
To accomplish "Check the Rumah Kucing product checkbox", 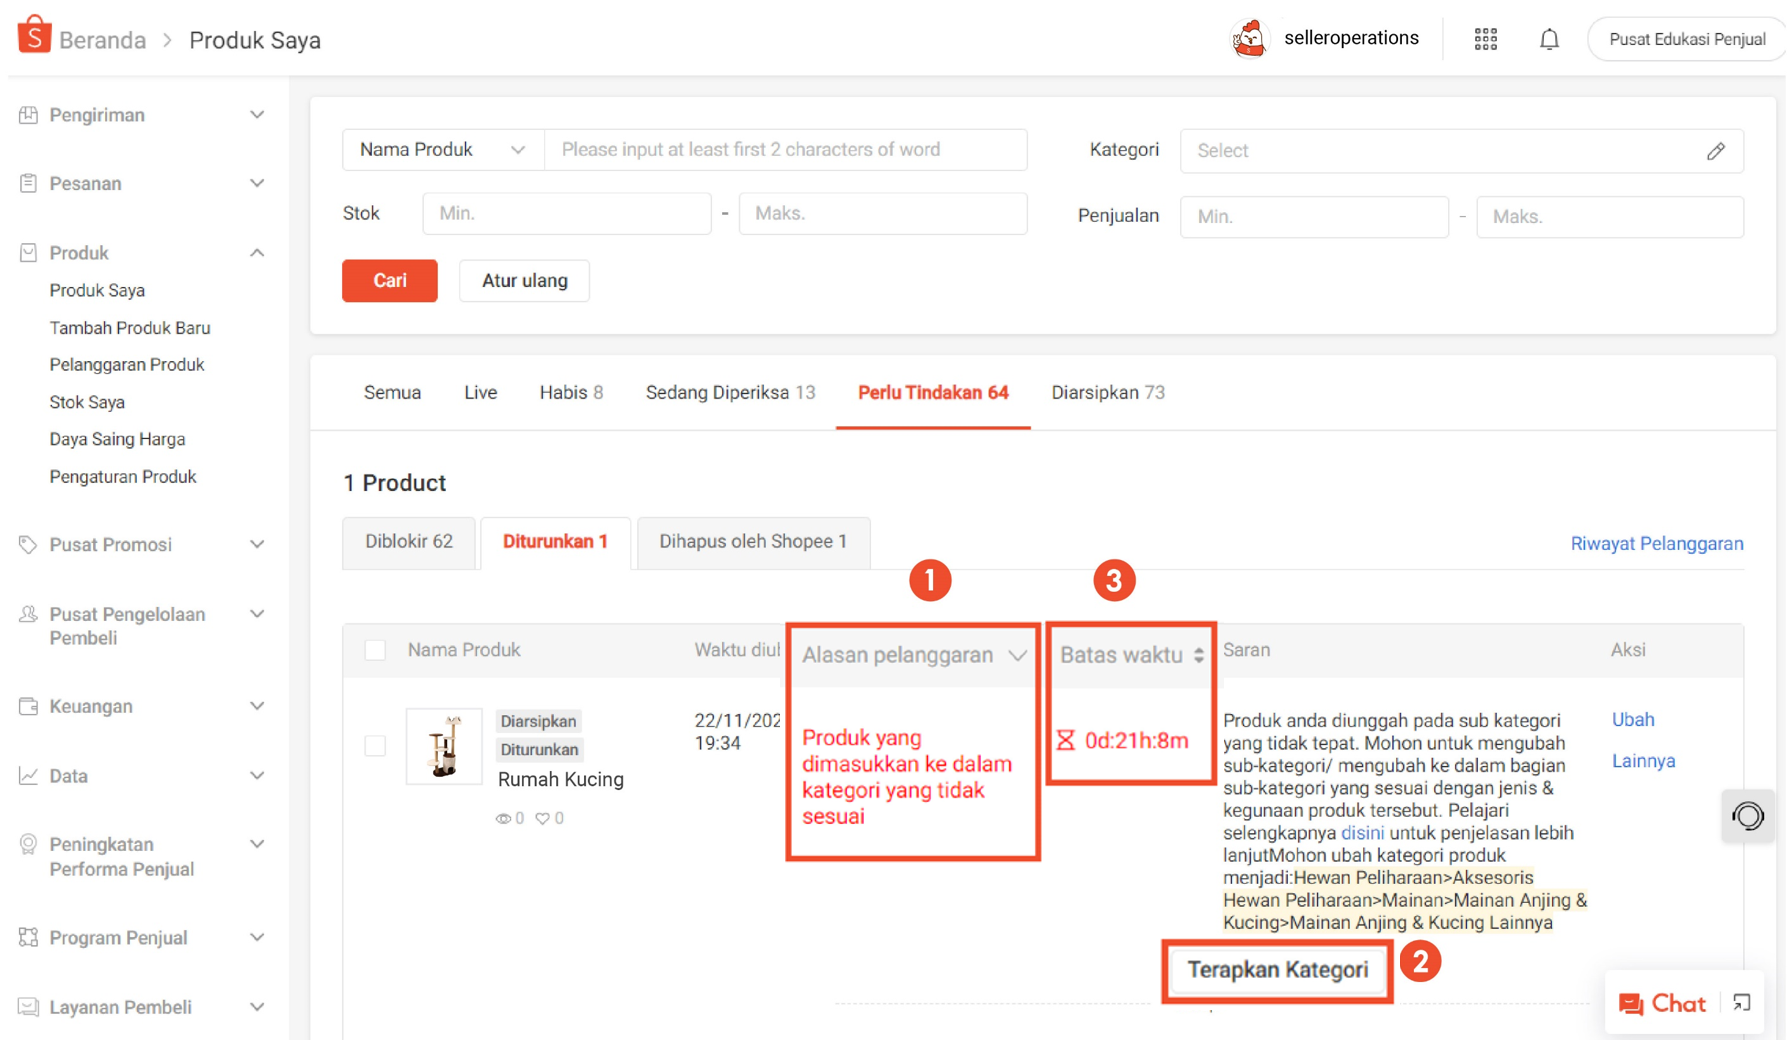I will (x=375, y=746).
